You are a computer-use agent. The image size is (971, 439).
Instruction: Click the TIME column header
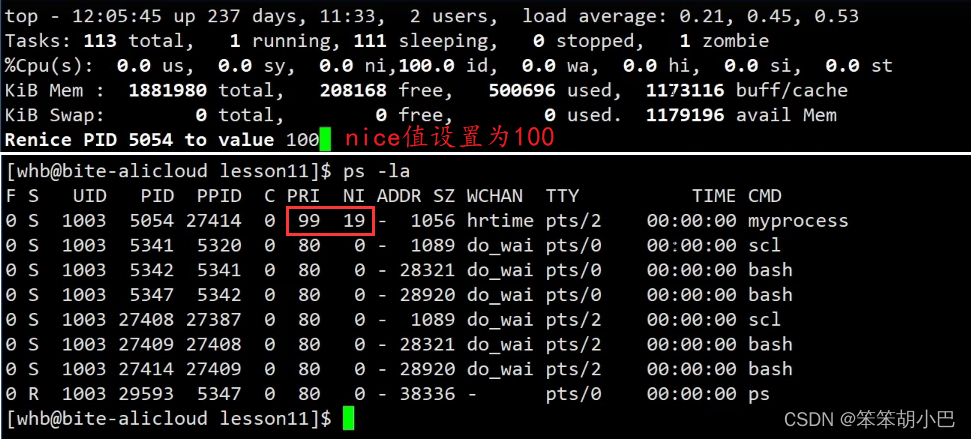click(x=713, y=196)
